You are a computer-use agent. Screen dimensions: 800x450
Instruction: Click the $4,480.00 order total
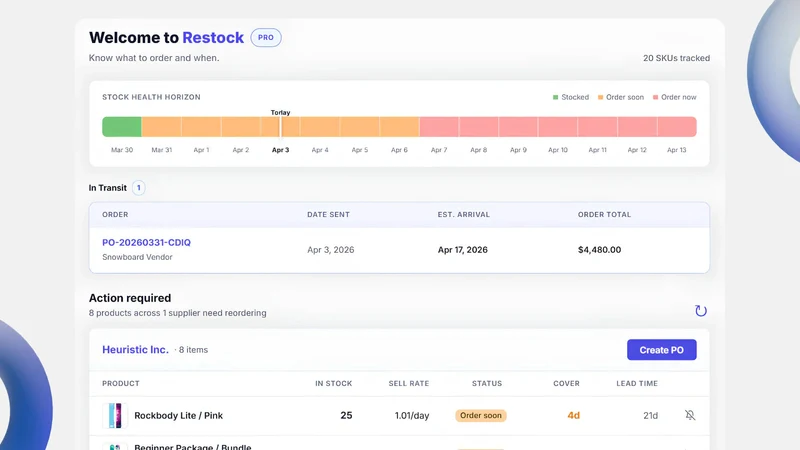pyautogui.click(x=599, y=250)
